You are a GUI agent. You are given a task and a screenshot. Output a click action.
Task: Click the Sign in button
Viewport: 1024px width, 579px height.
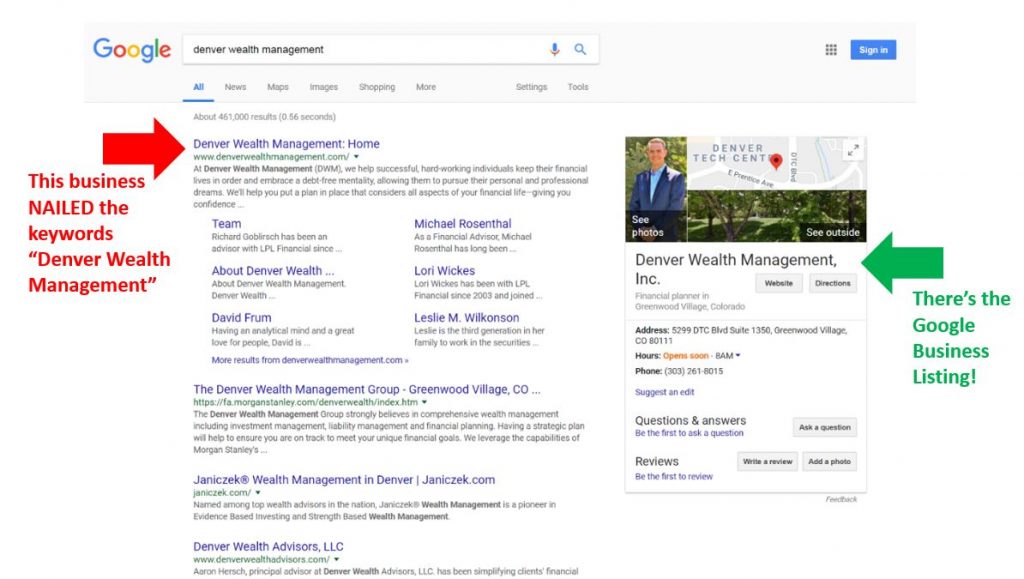tap(872, 48)
